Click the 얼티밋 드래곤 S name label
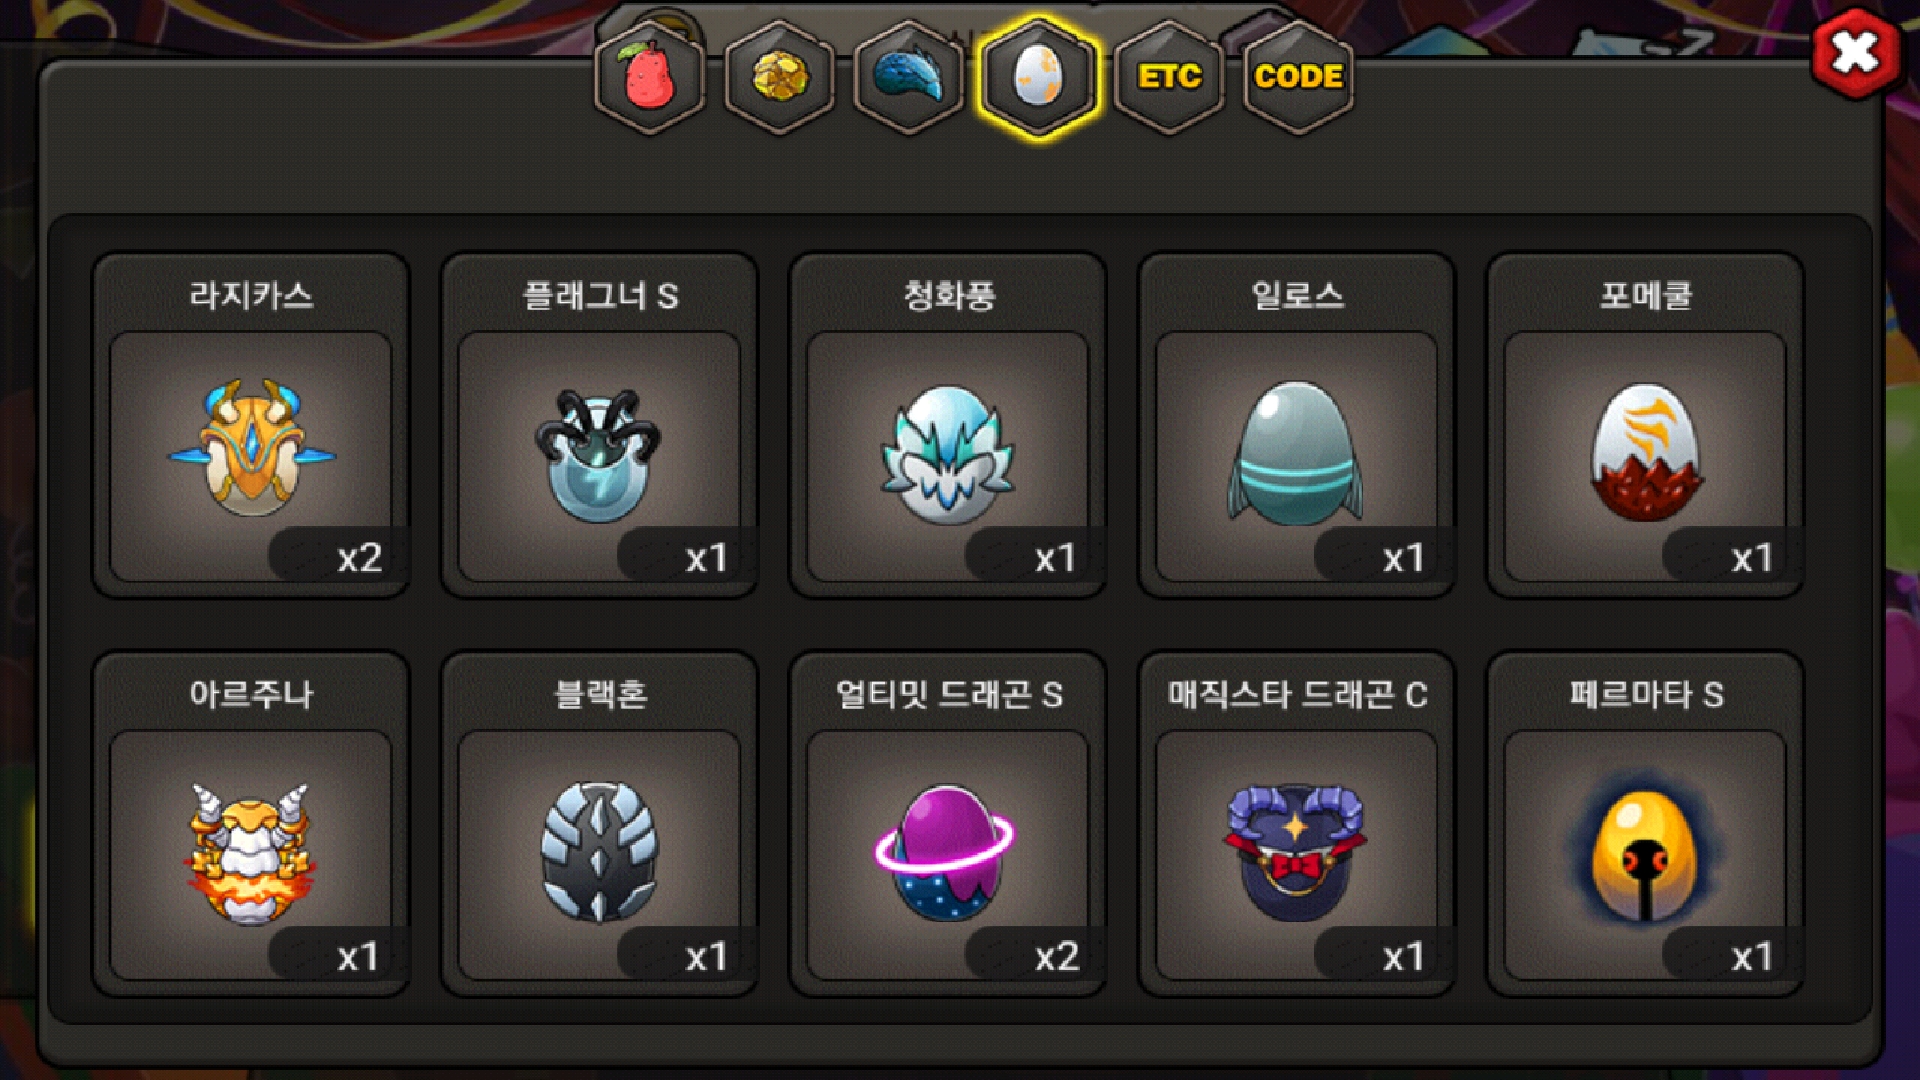This screenshot has width=1920, height=1080. pos(949,694)
